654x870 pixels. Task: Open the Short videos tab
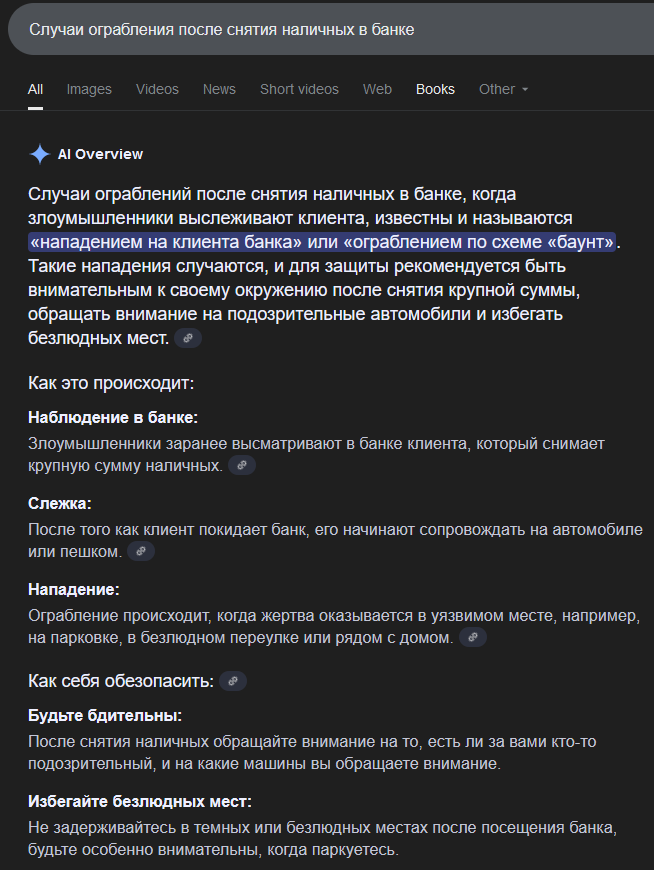tap(299, 89)
